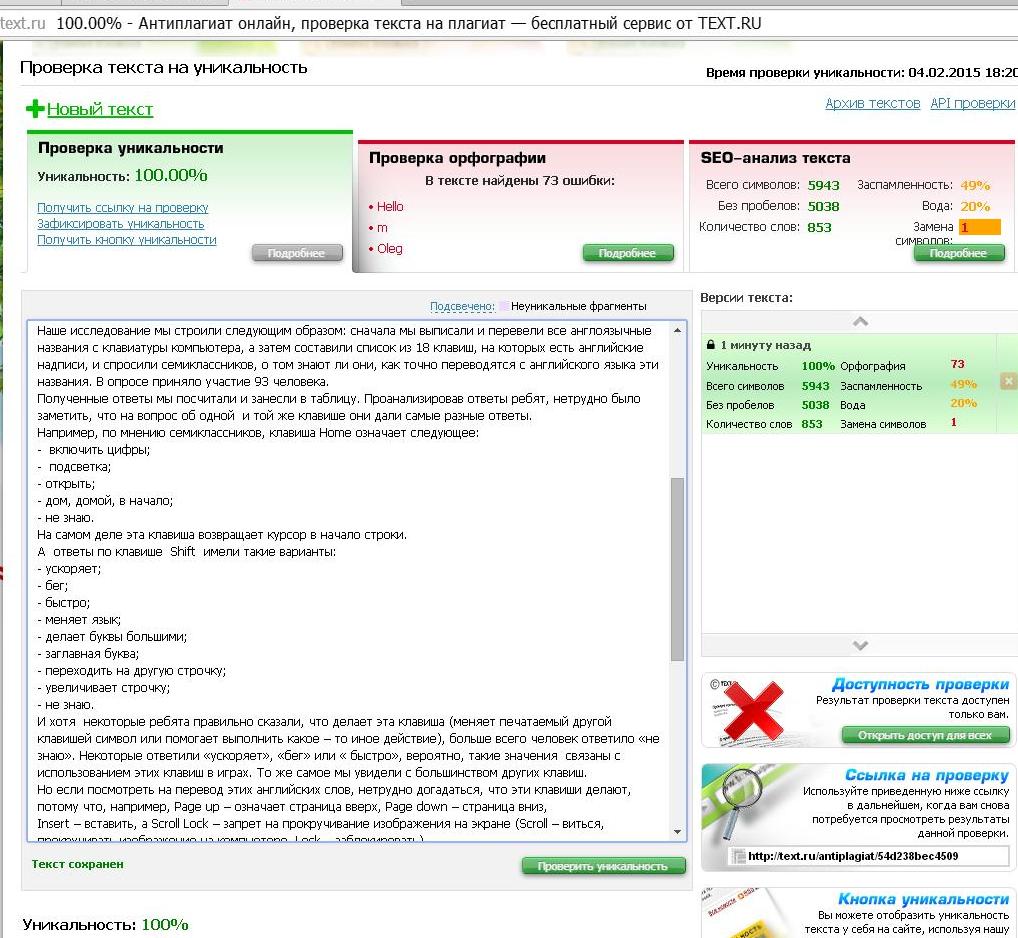Click the 100.00% uniqueness value in green panel
Viewport: 1018px width, 938px height.
click(171, 175)
